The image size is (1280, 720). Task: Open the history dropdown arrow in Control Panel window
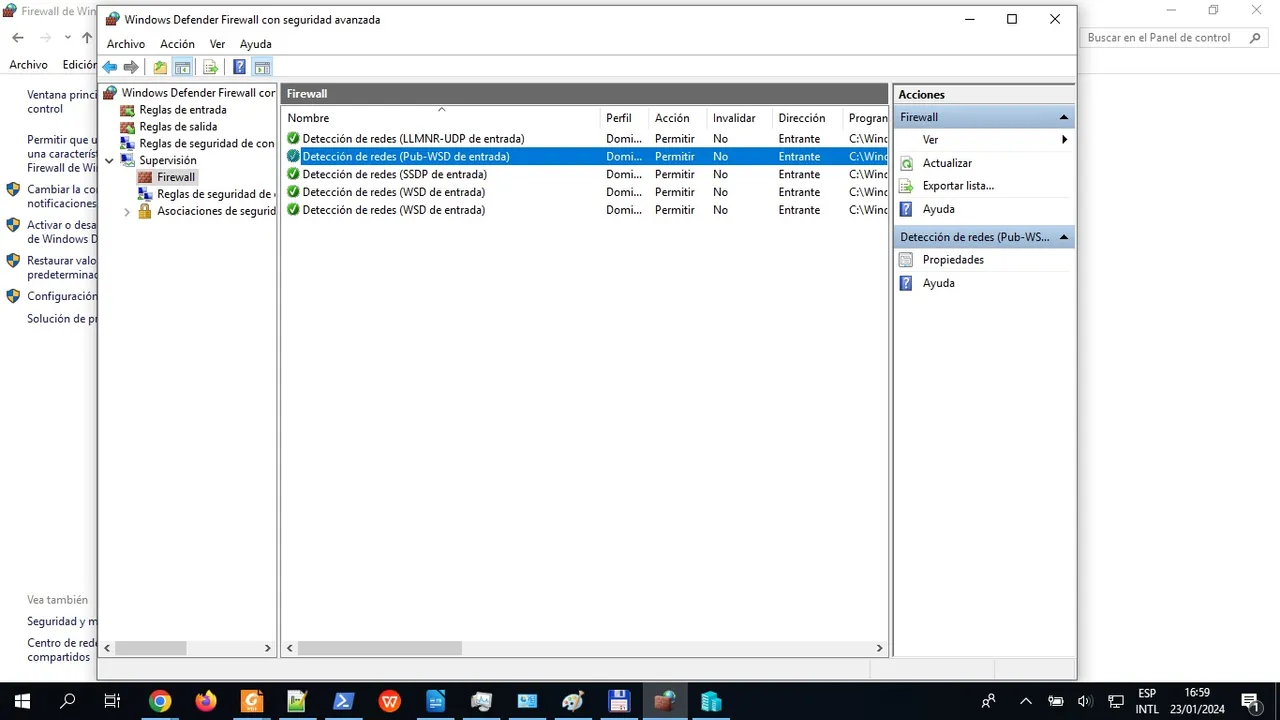(67, 38)
